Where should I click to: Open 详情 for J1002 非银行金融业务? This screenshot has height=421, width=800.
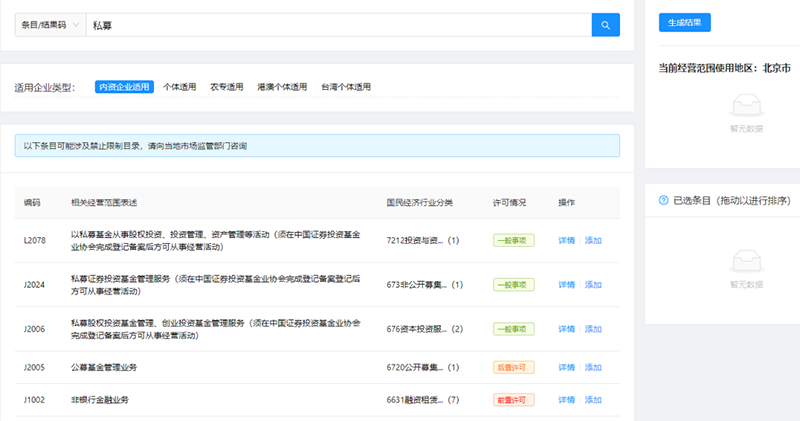click(566, 400)
